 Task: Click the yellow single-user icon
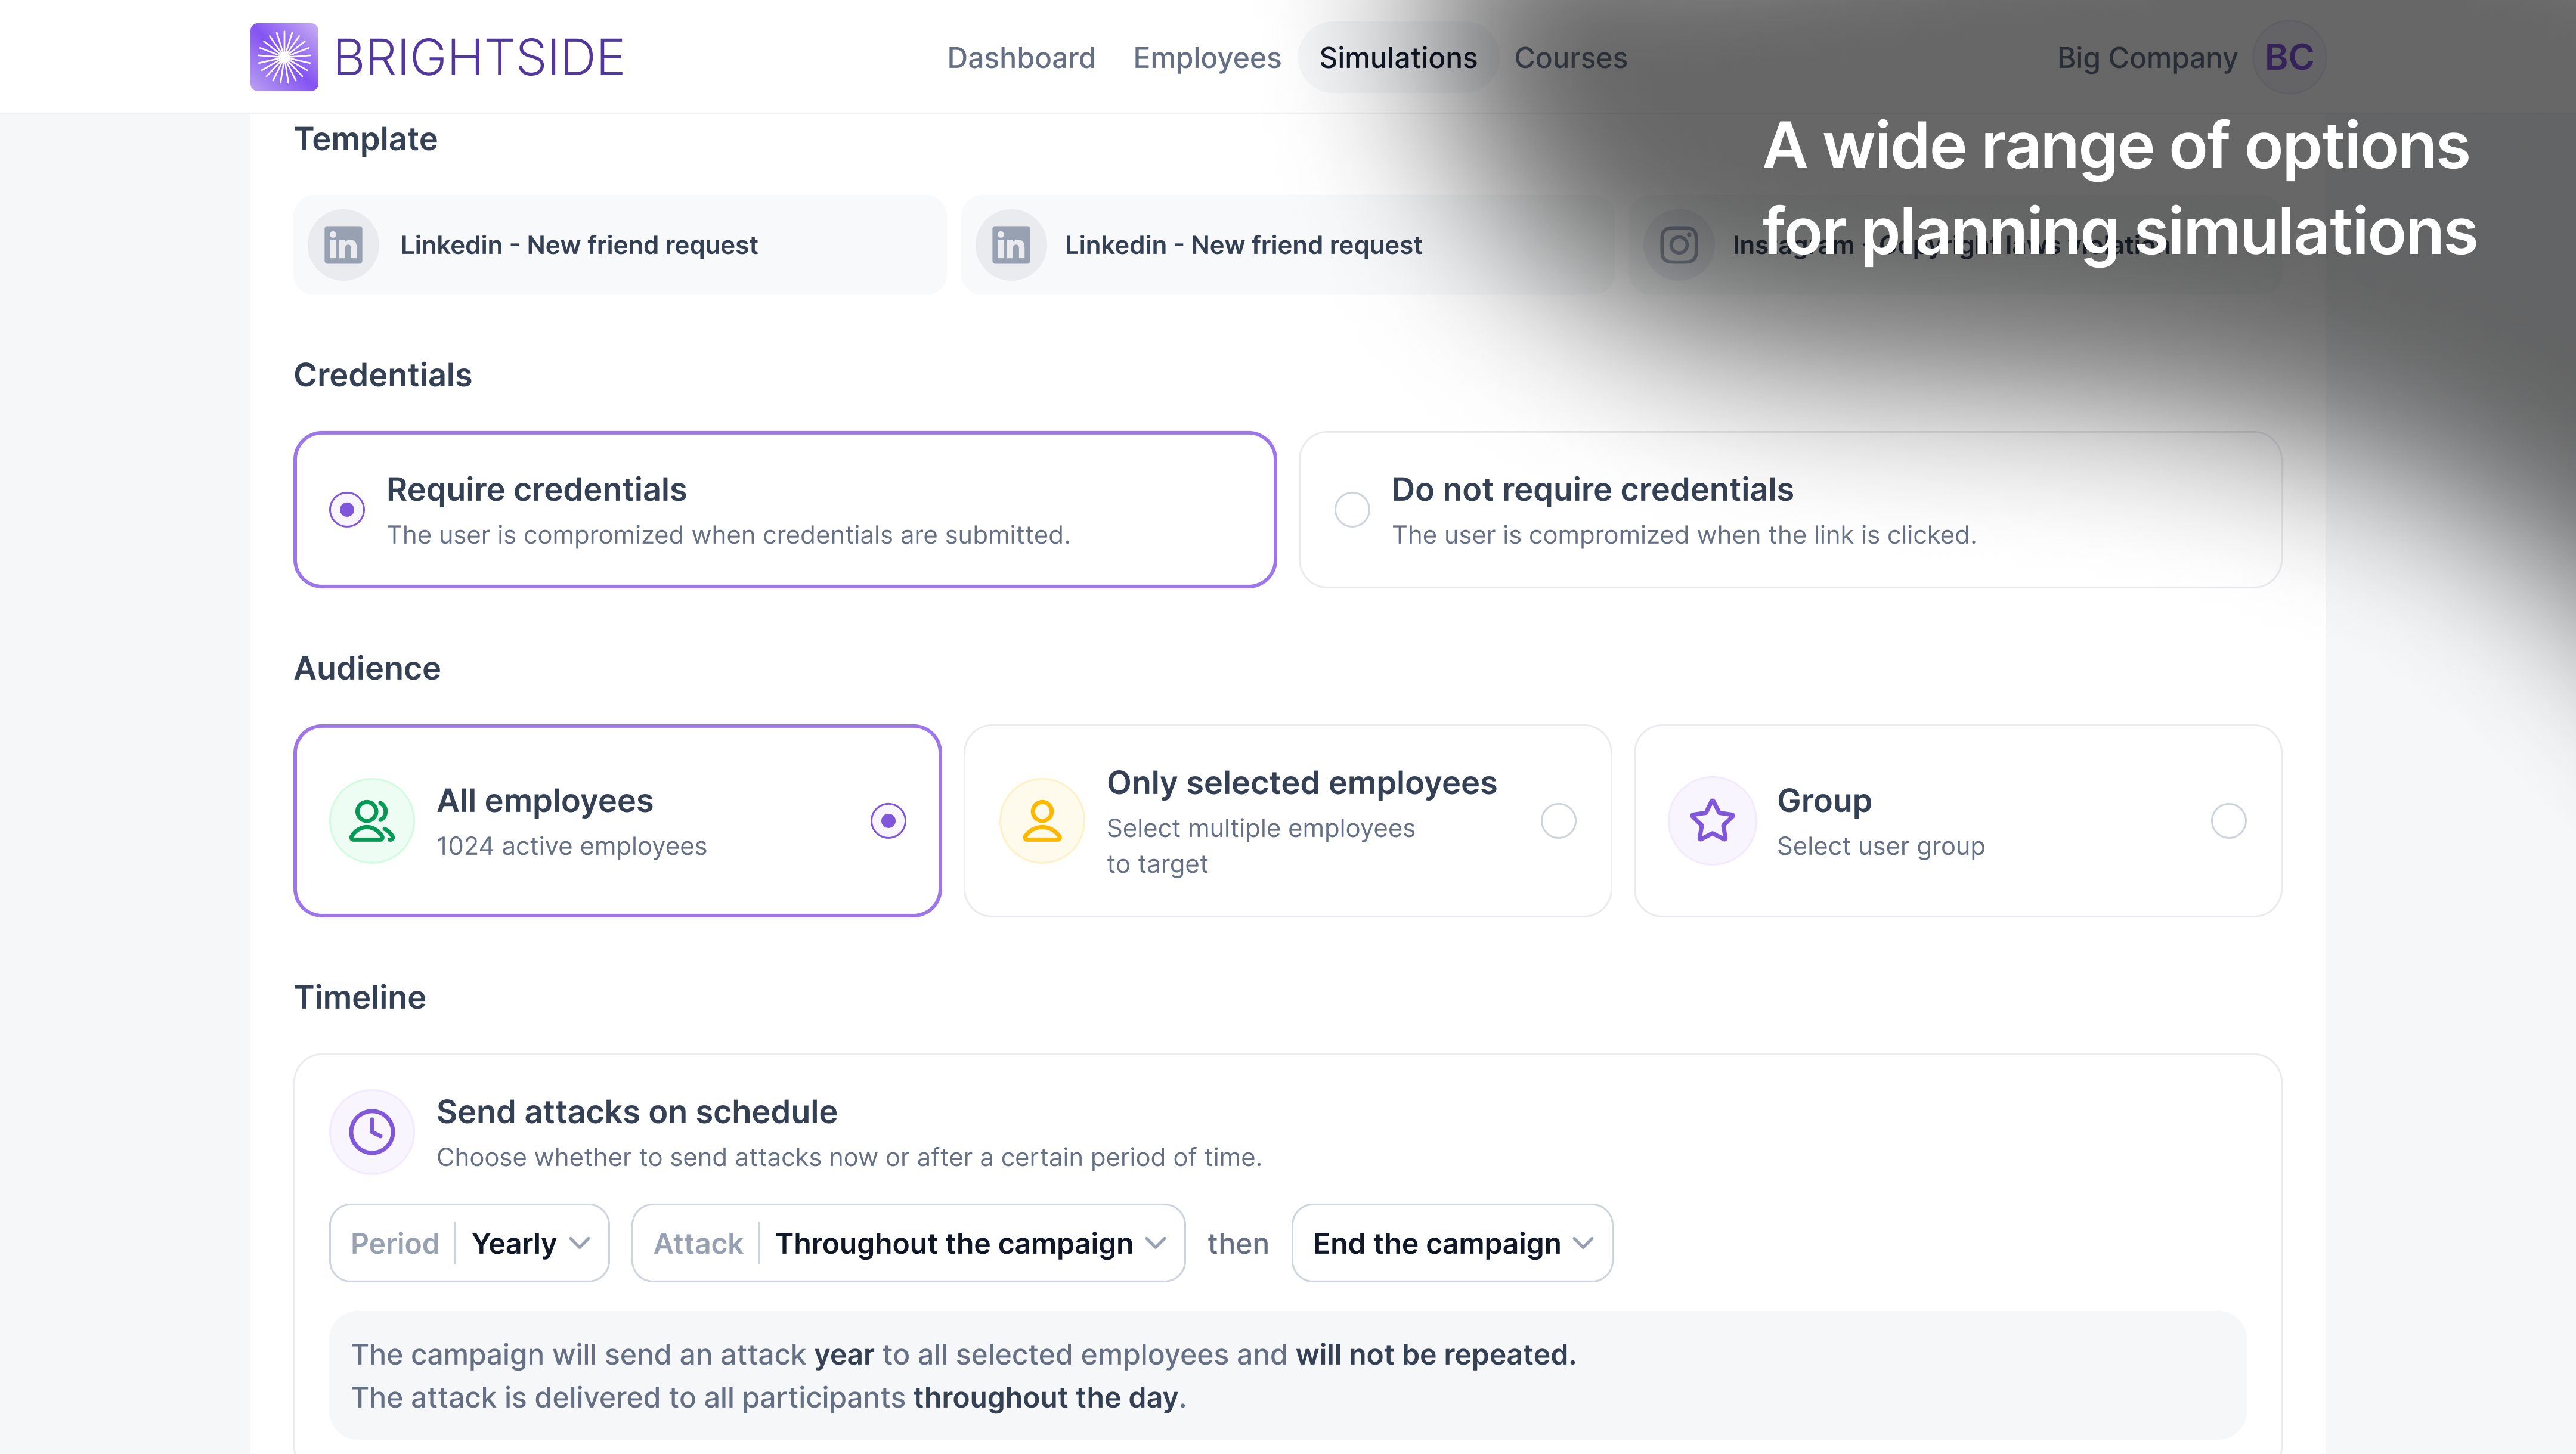click(1042, 821)
